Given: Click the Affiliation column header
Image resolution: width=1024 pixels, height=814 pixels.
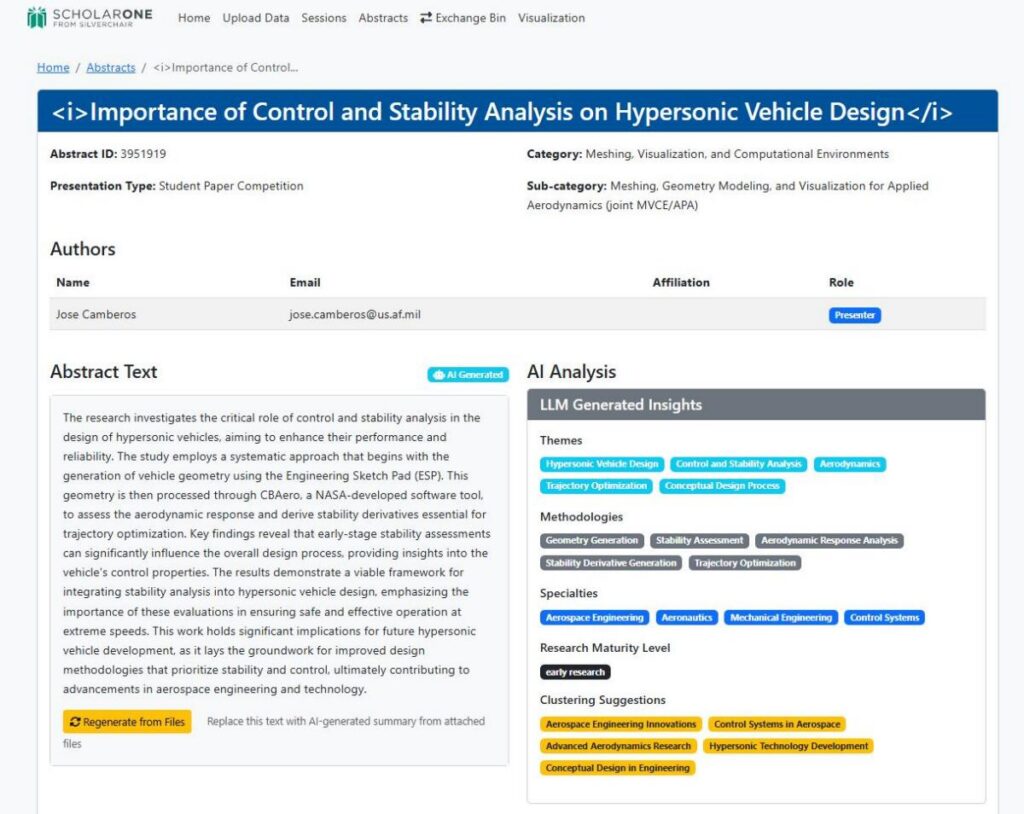Looking at the screenshot, I should pyautogui.click(x=680, y=282).
